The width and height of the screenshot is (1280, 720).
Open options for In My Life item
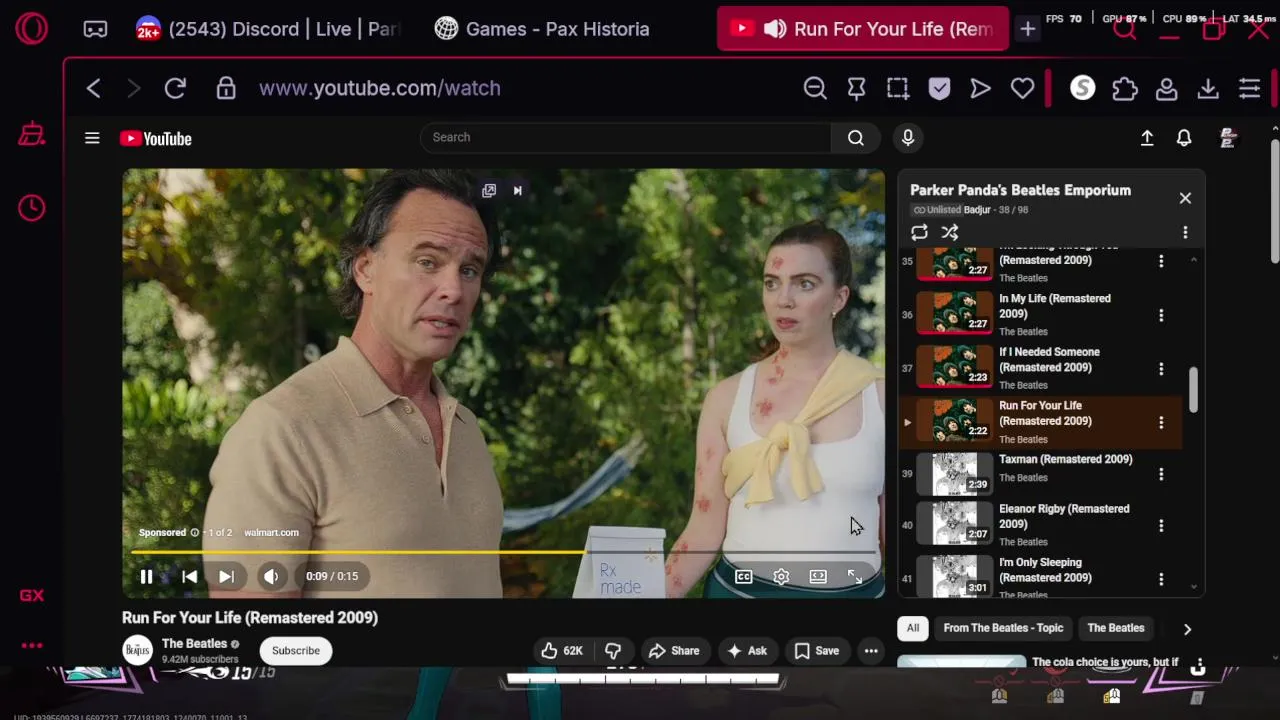[x=1161, y=315]
